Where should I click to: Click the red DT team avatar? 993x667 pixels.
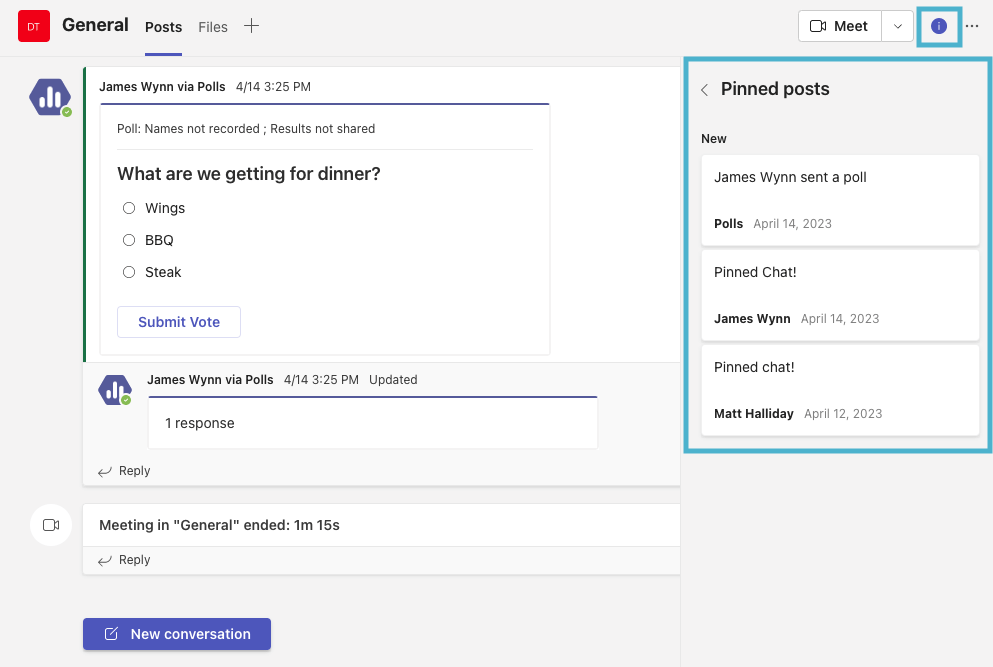[33, 26]
